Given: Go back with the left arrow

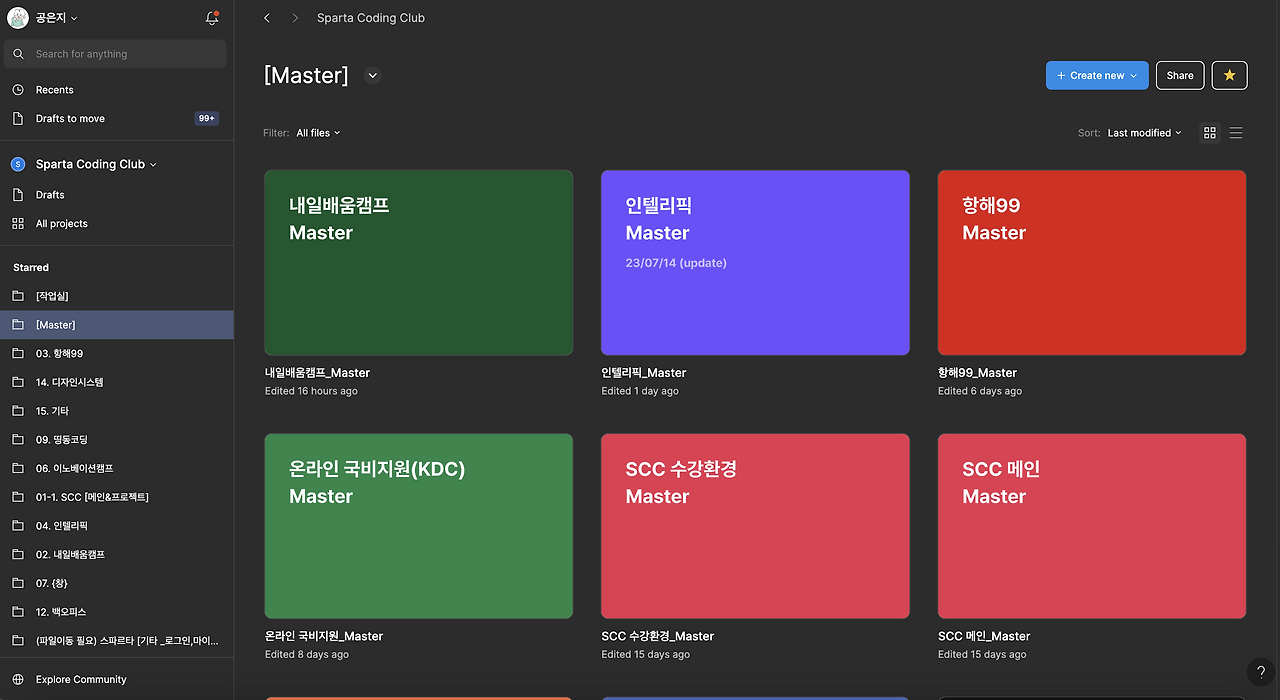Looking at the screenshot, I should point(267,18).
